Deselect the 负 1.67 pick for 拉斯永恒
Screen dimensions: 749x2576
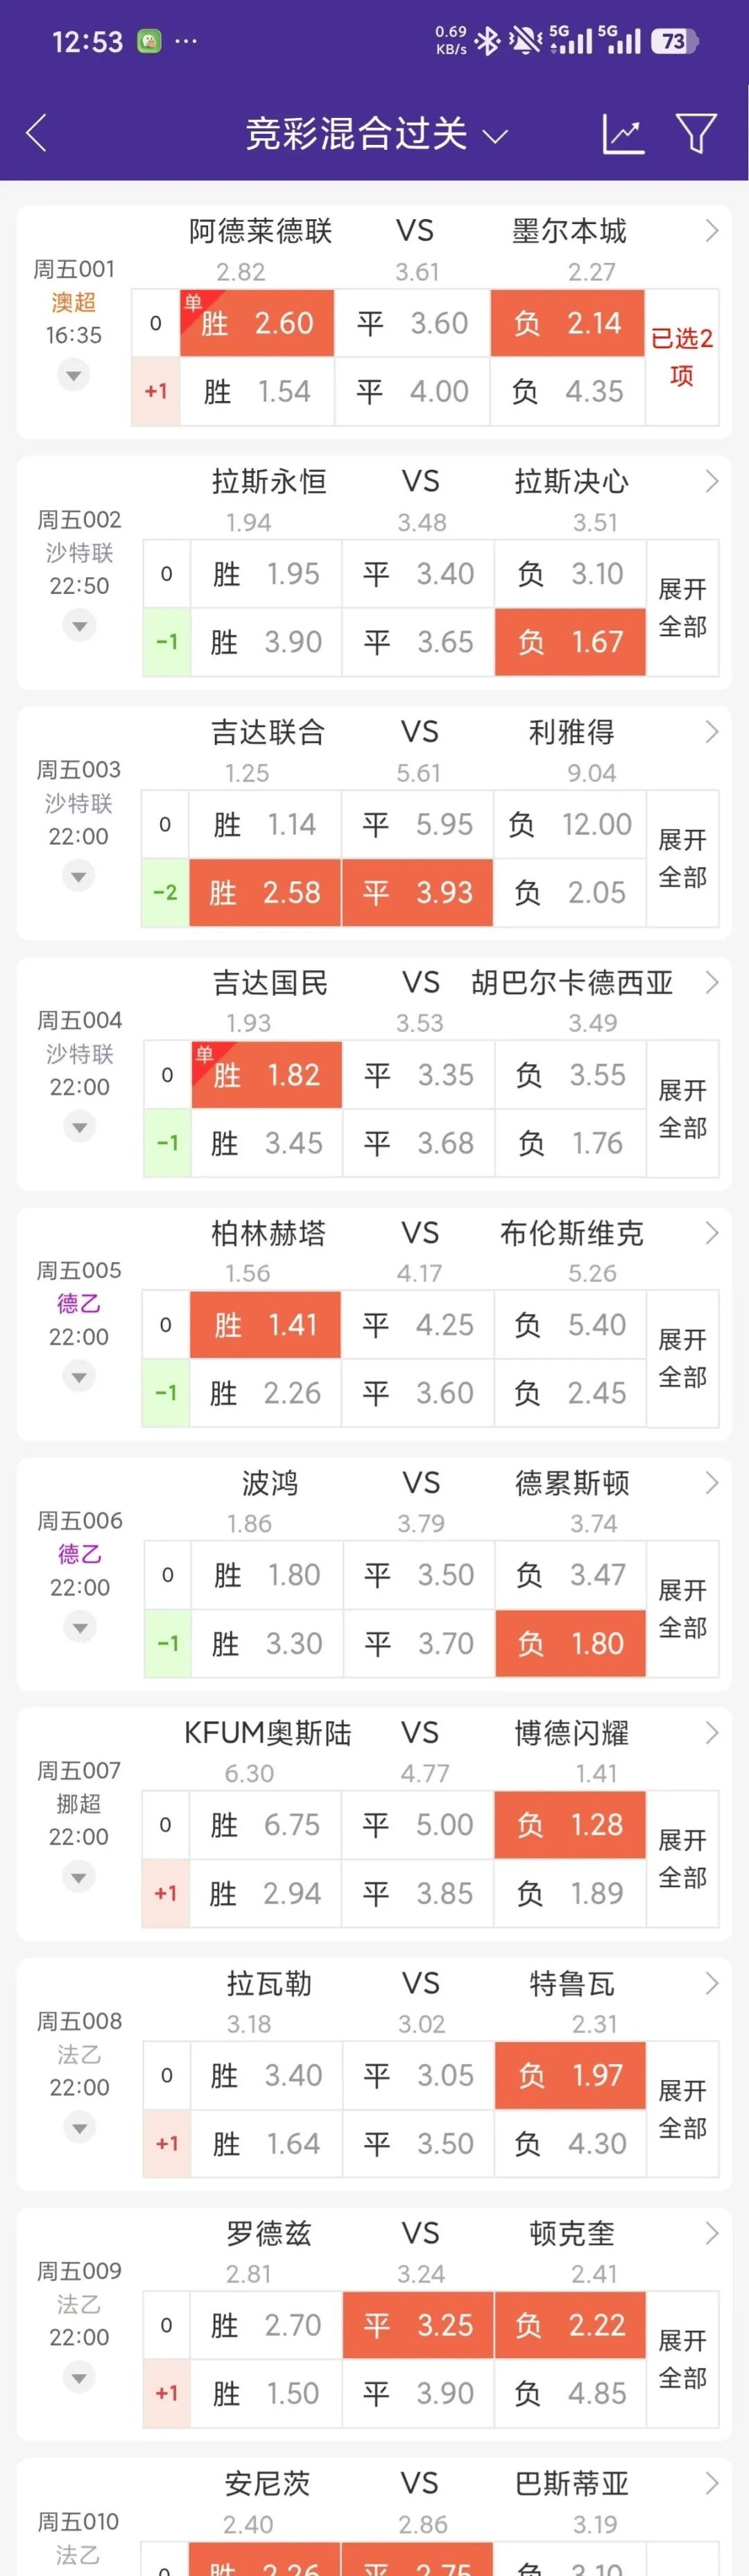(570, 641)
